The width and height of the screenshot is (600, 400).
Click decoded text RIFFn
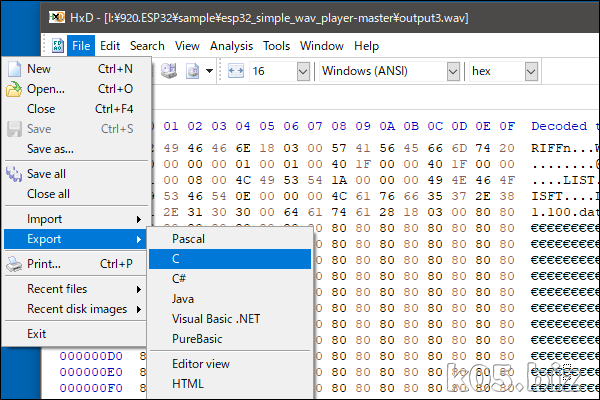(x=551, y=148)
